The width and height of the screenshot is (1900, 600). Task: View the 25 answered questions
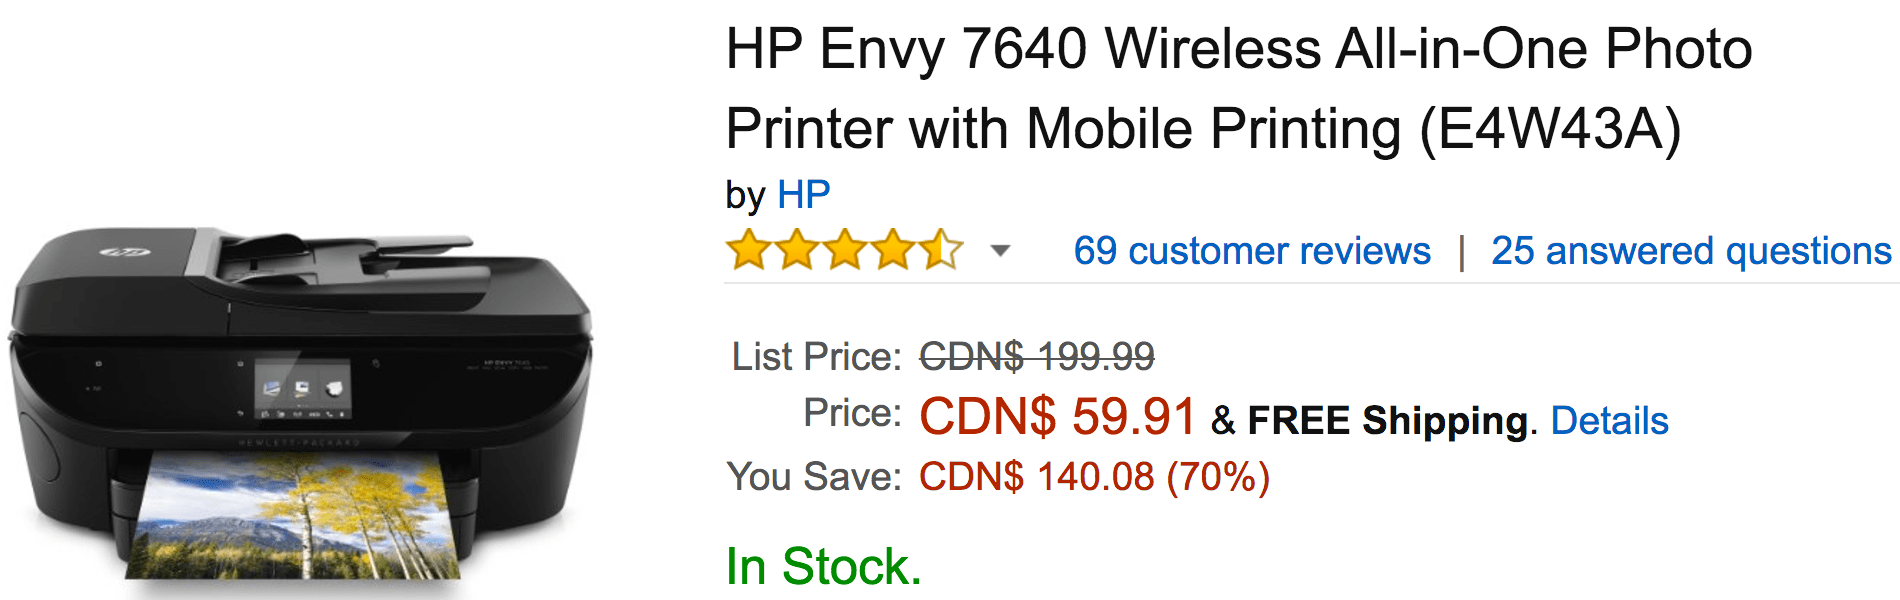[x=1691, y=251]
